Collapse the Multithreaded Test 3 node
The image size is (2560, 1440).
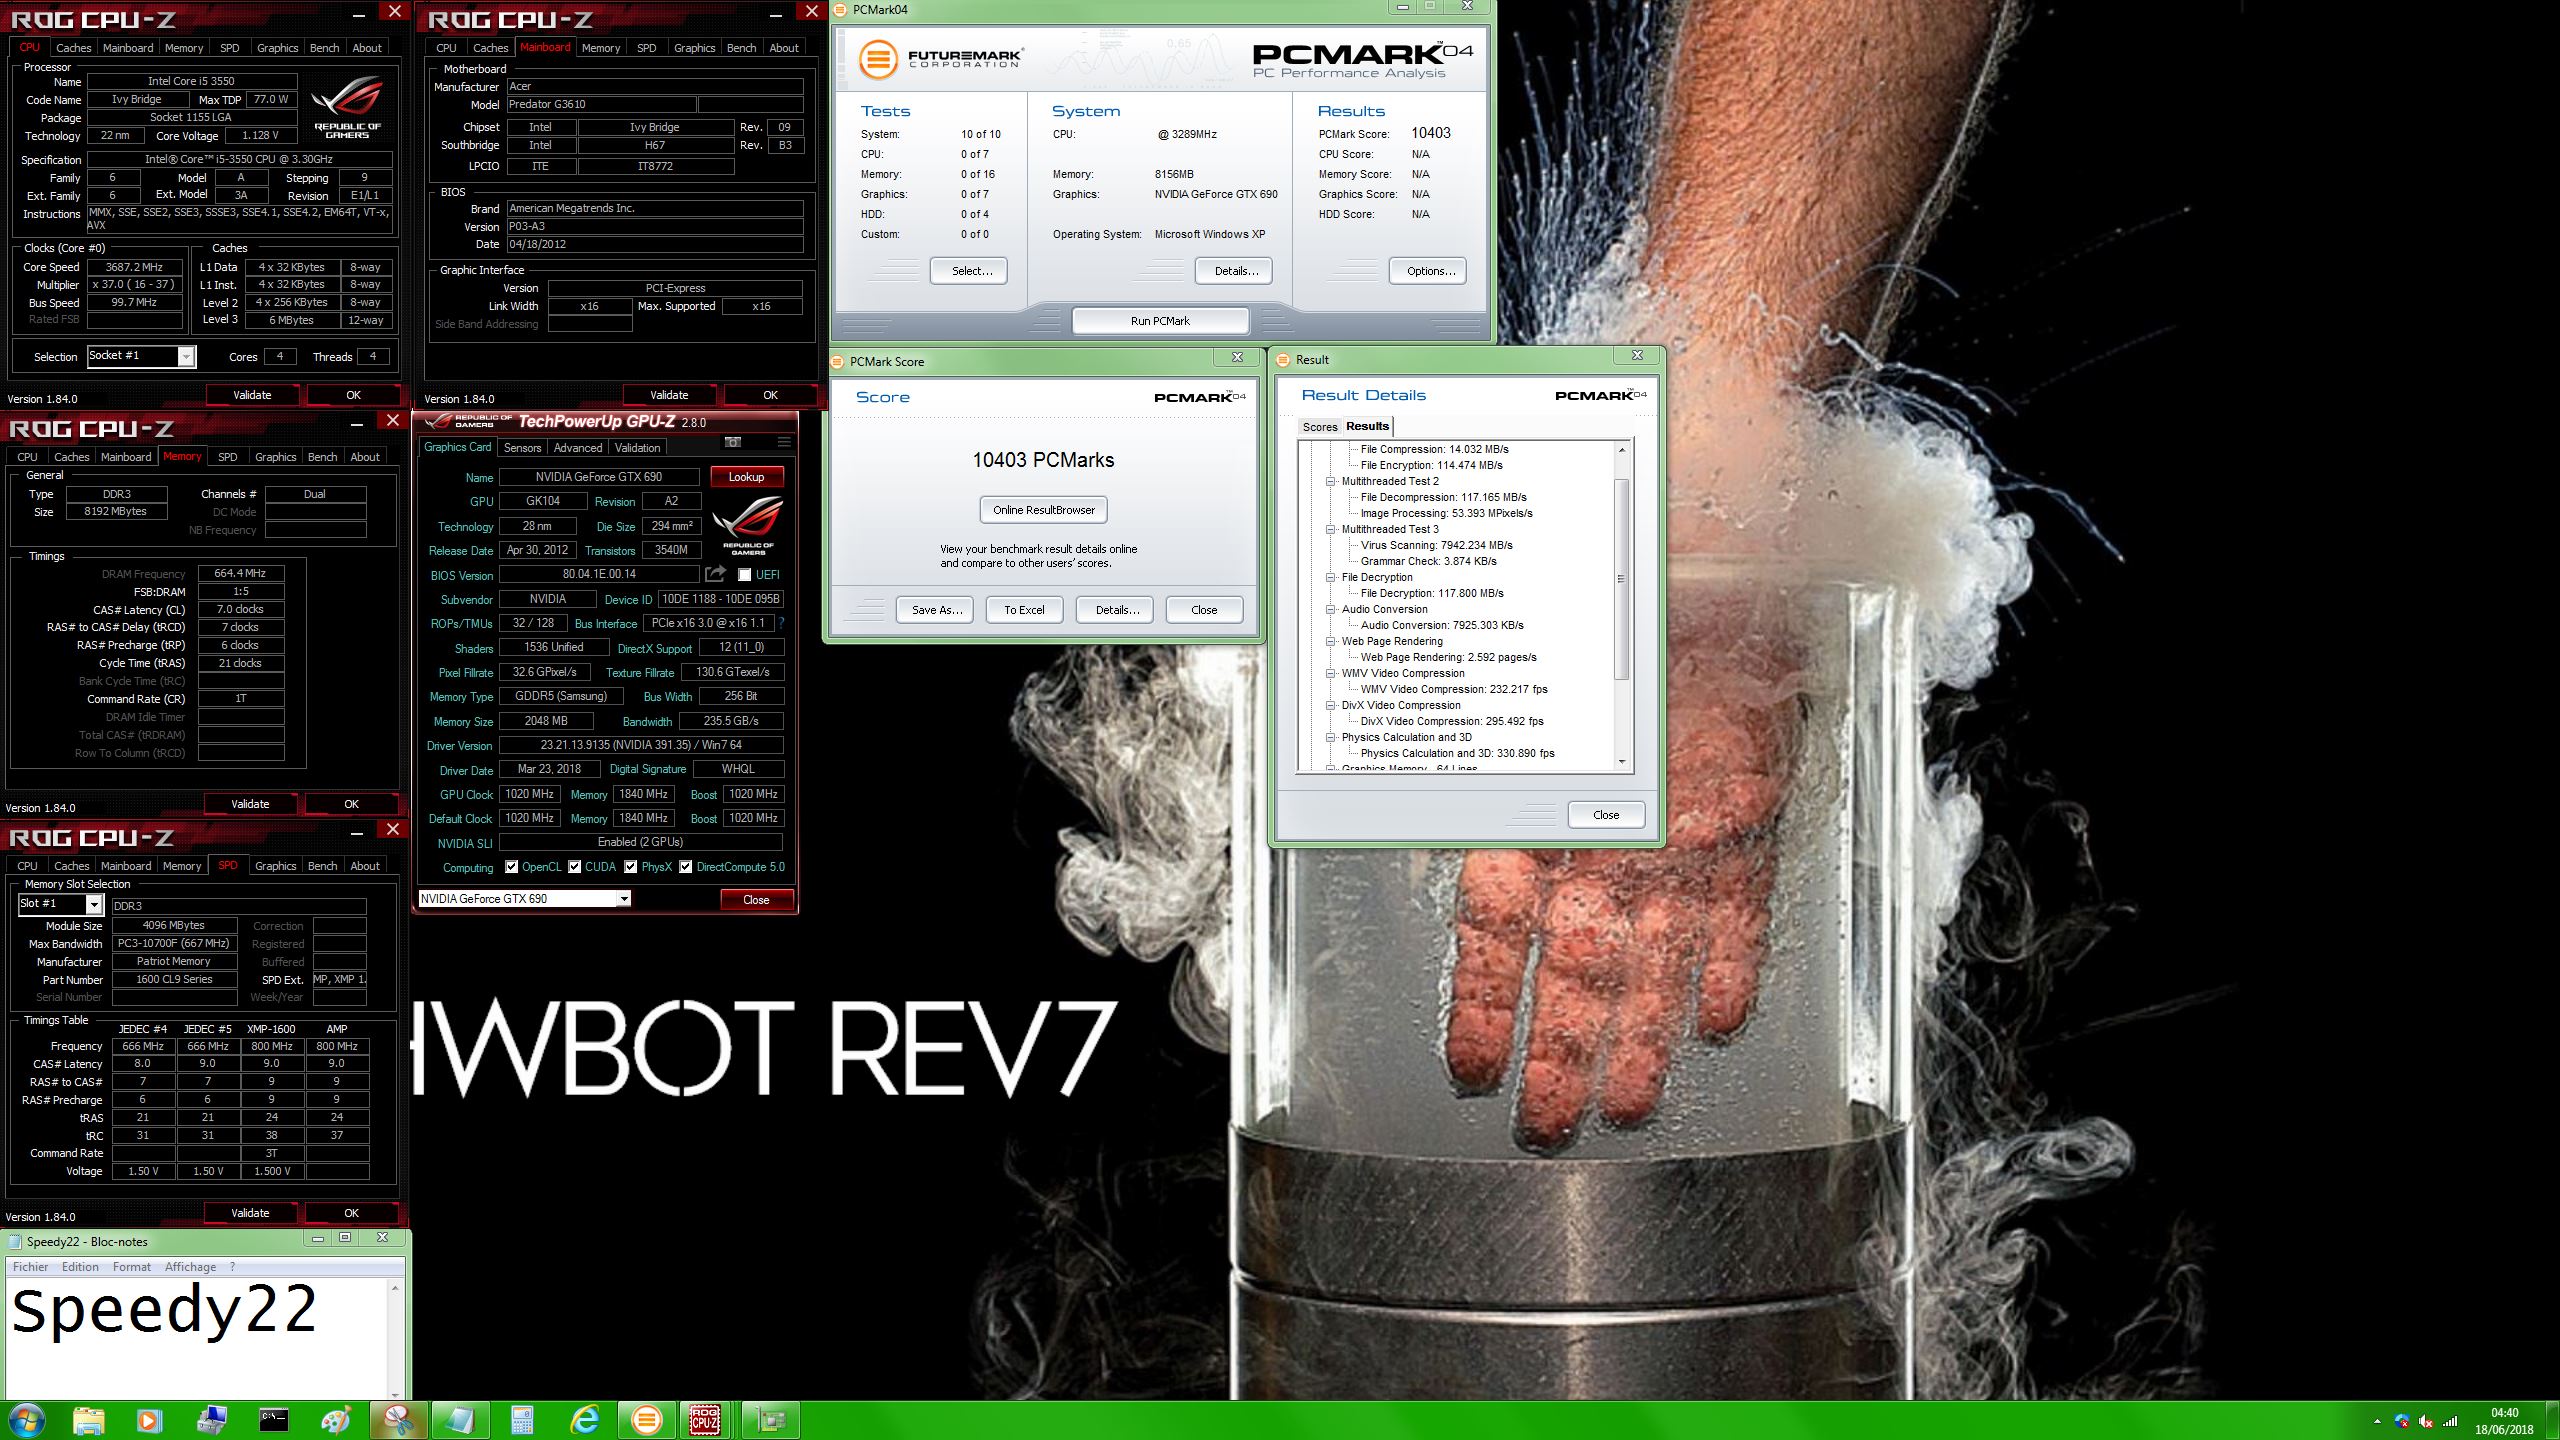pos(1331,529)
